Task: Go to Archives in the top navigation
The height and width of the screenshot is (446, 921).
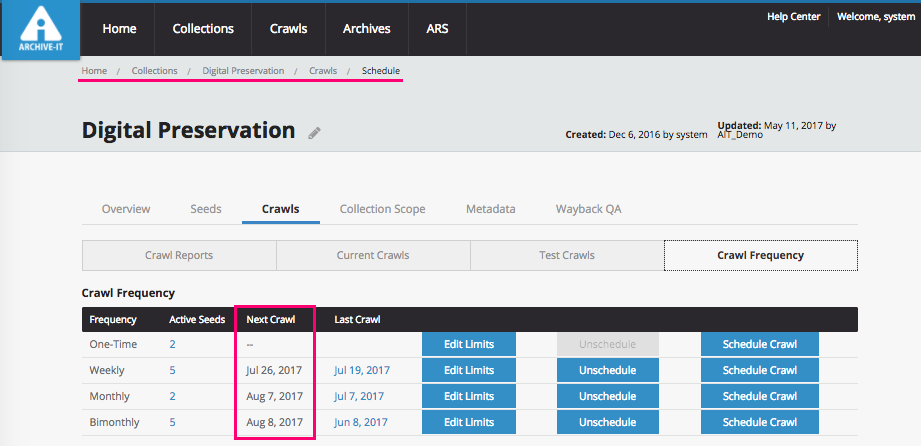Action: pyautogui.click(x=366, y=29)
